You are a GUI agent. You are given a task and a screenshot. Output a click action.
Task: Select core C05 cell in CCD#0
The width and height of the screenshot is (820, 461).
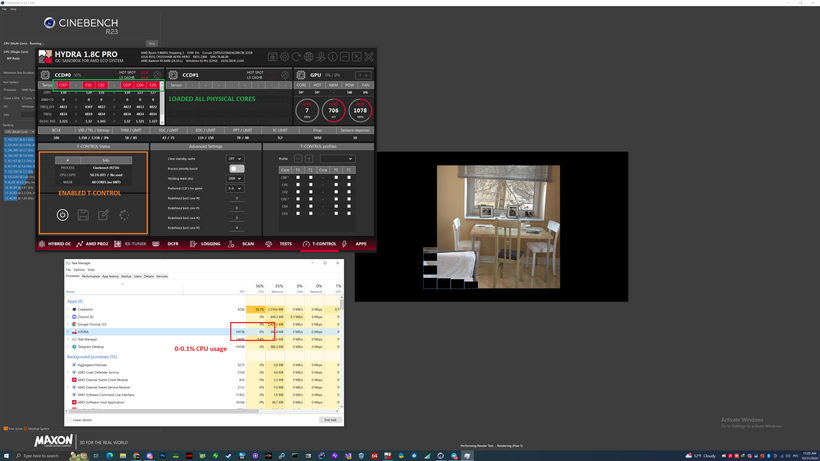pyautogui.click(x=153, y=85)
